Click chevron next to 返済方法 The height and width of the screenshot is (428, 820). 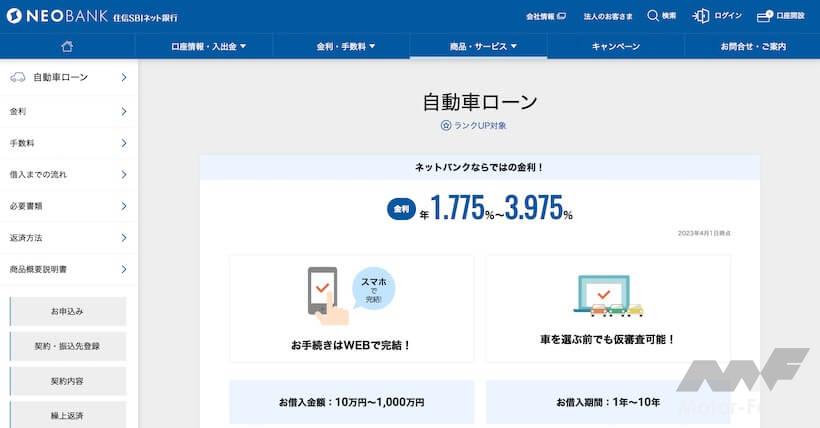coord(124,238)
